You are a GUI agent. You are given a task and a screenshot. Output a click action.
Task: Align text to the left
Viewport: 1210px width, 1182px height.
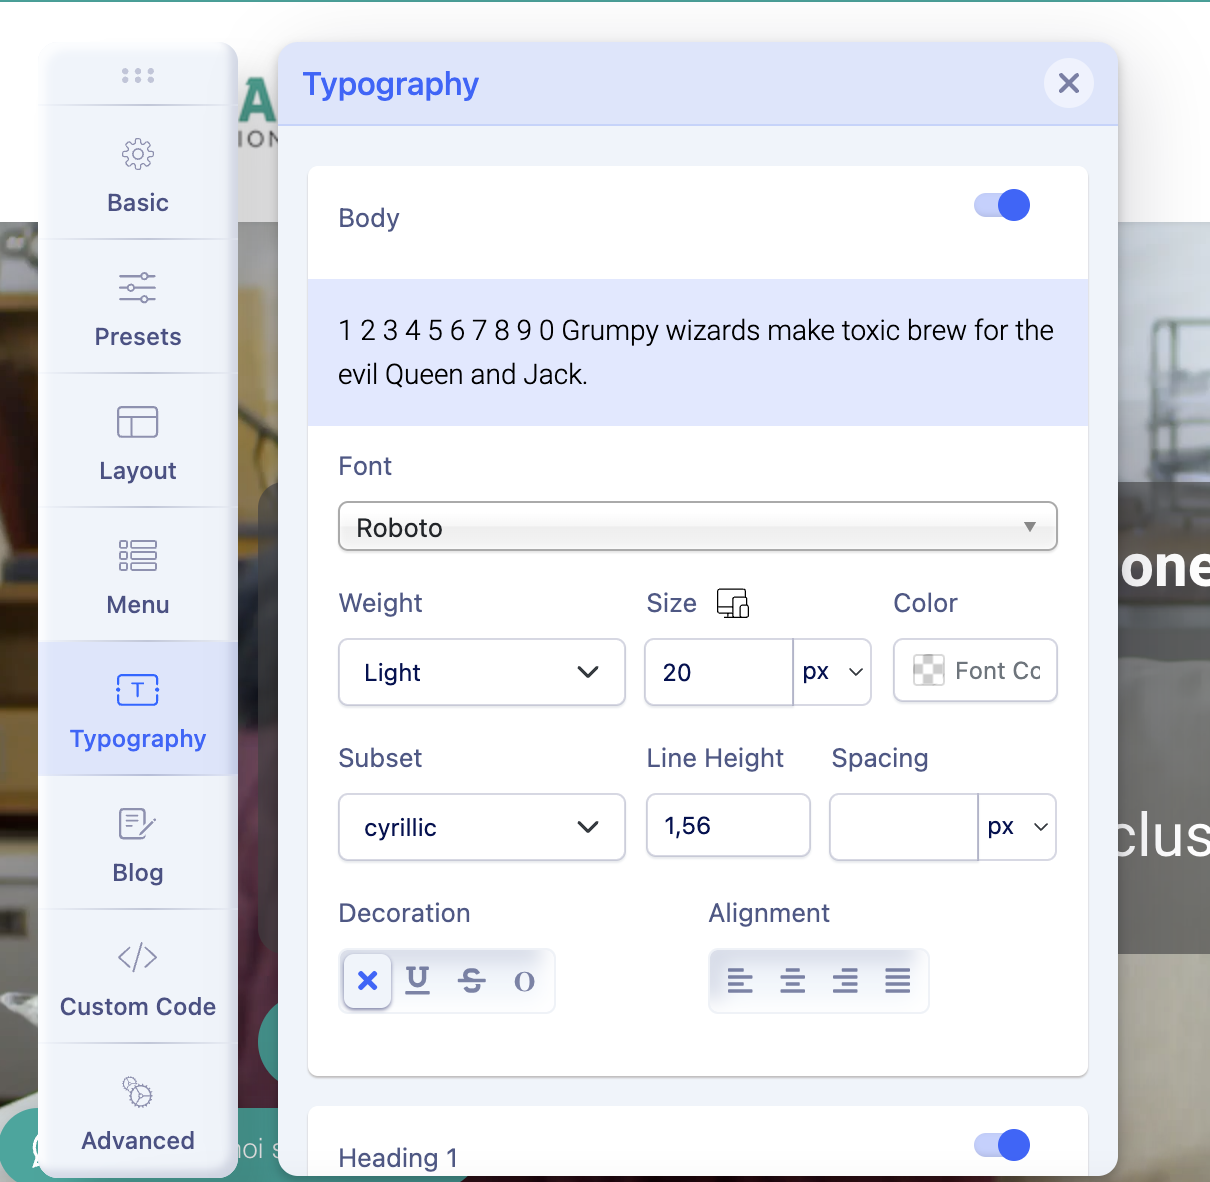740,981
